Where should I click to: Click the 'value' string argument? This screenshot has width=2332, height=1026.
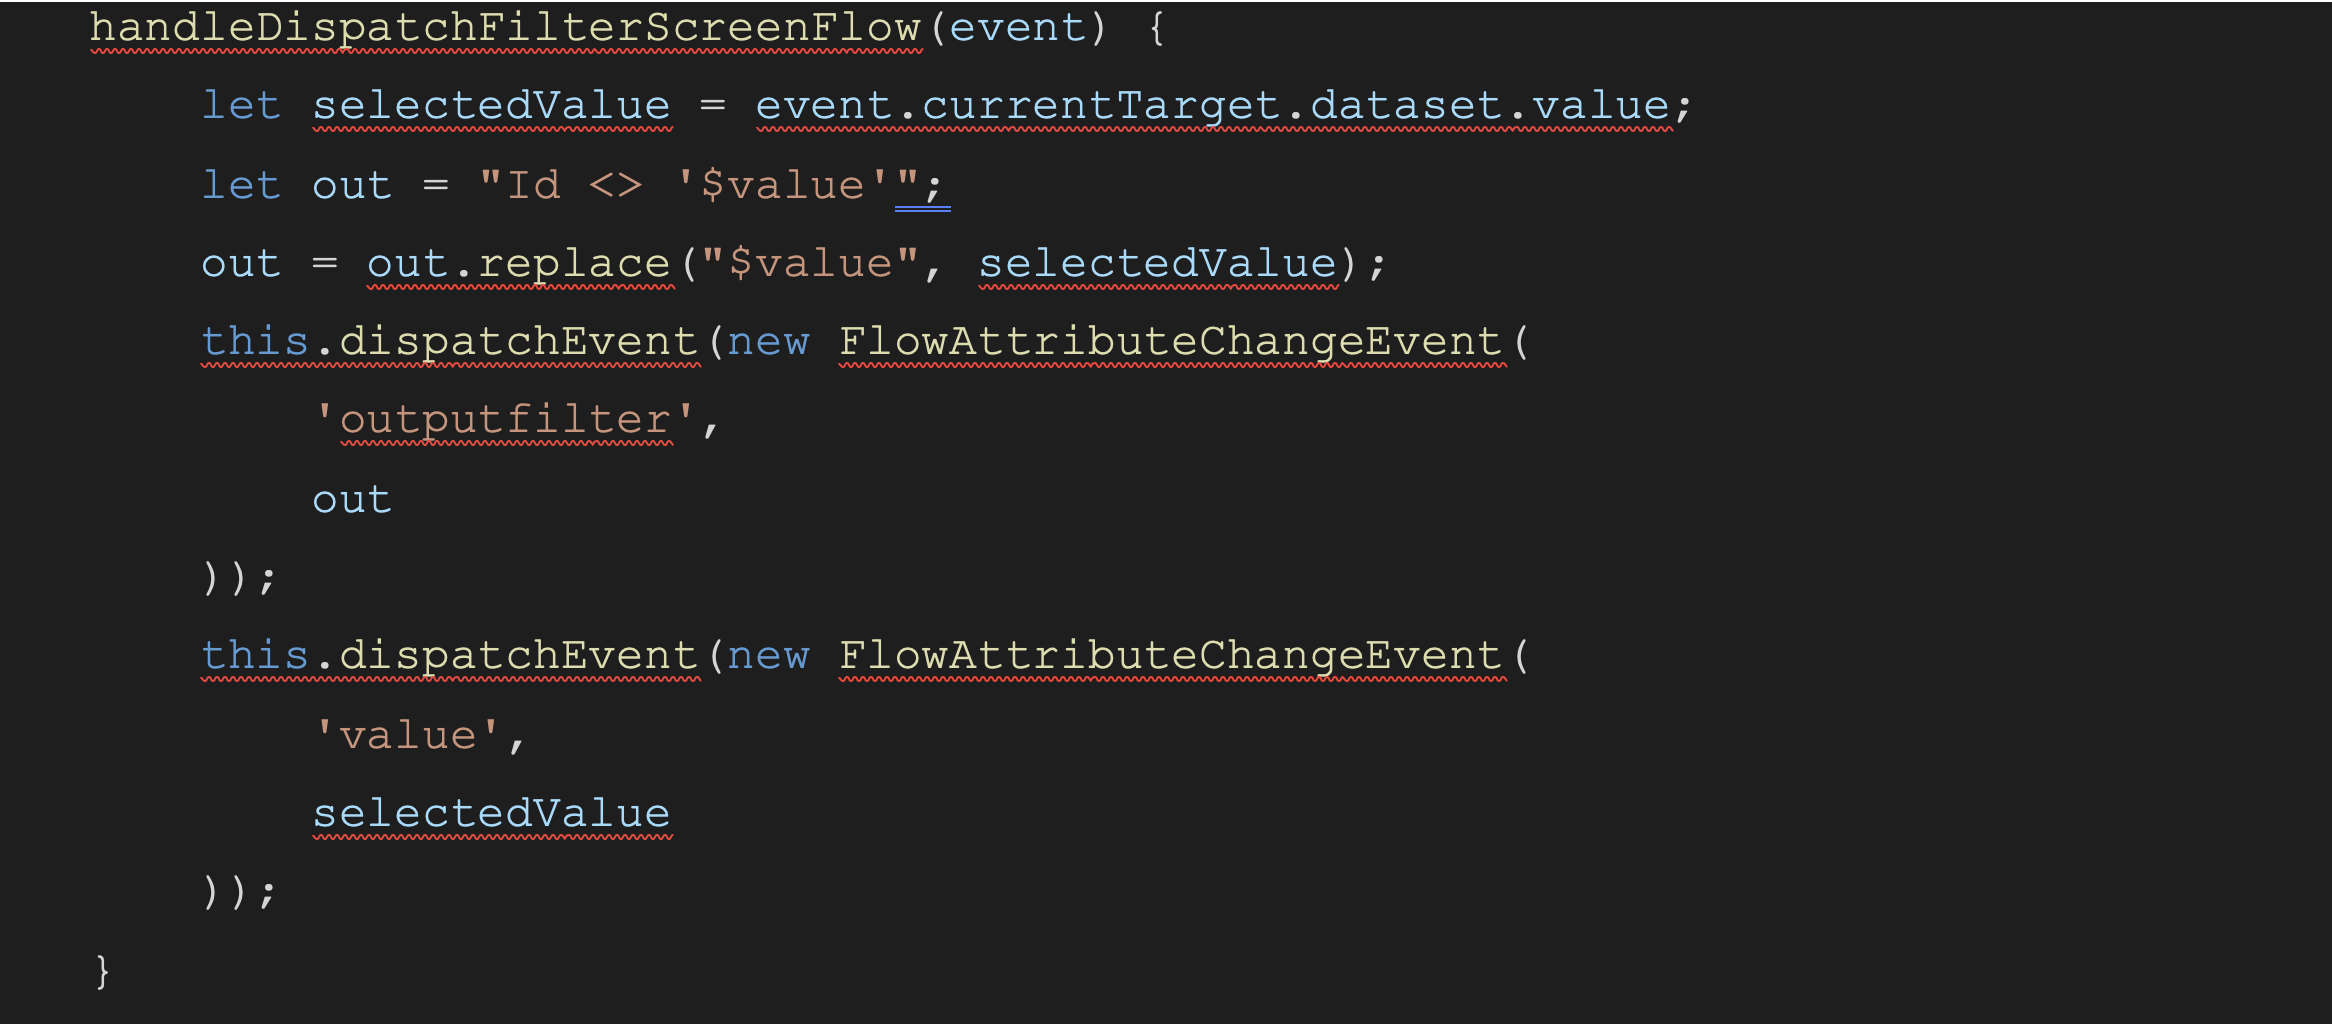pos(407,736)
